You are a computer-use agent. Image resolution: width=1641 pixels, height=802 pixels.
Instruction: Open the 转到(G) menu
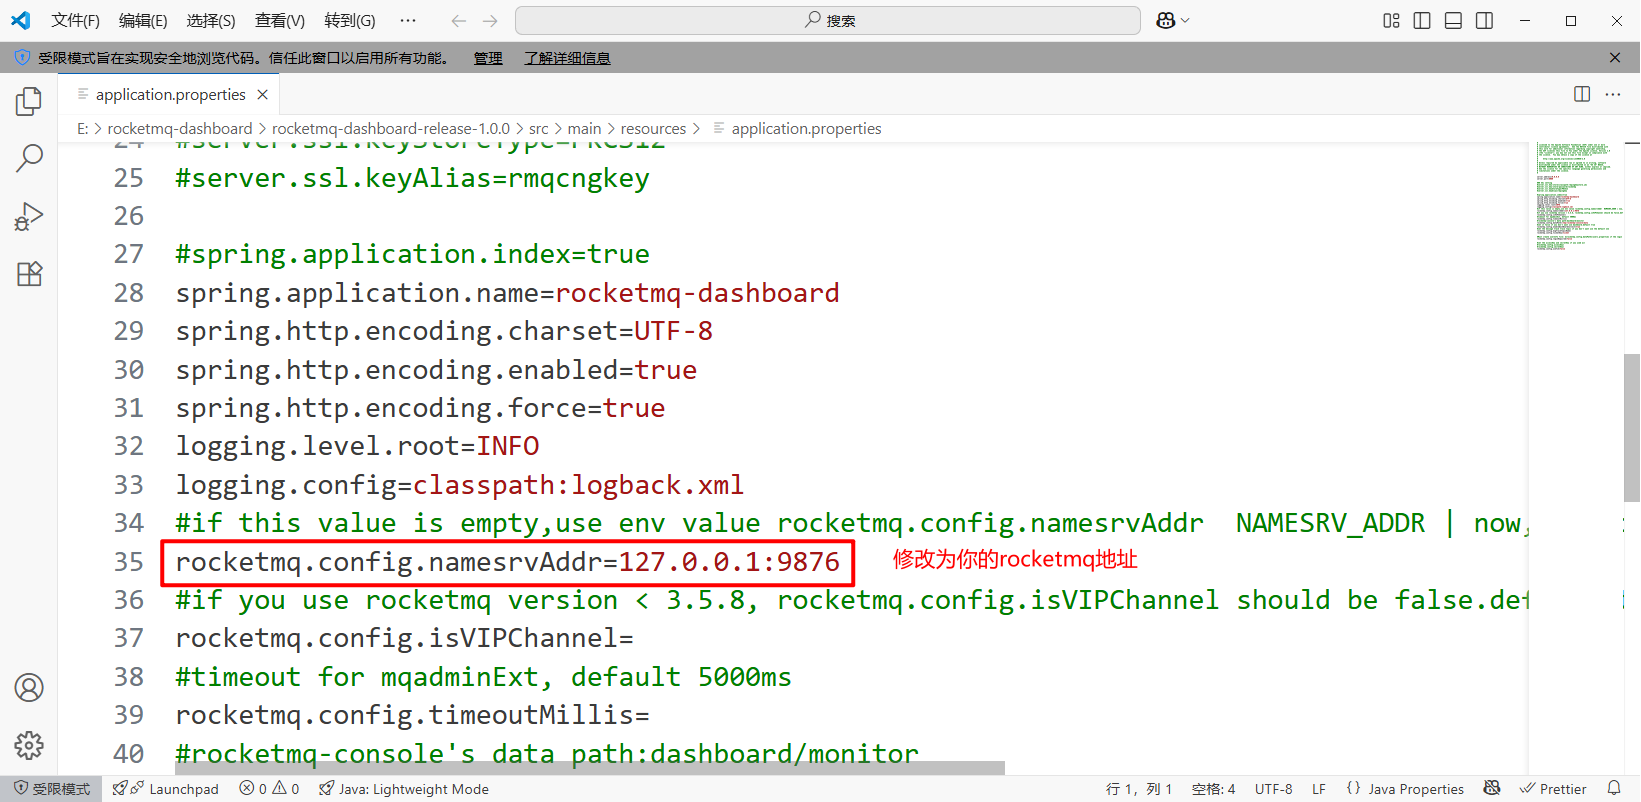(350, 20)
